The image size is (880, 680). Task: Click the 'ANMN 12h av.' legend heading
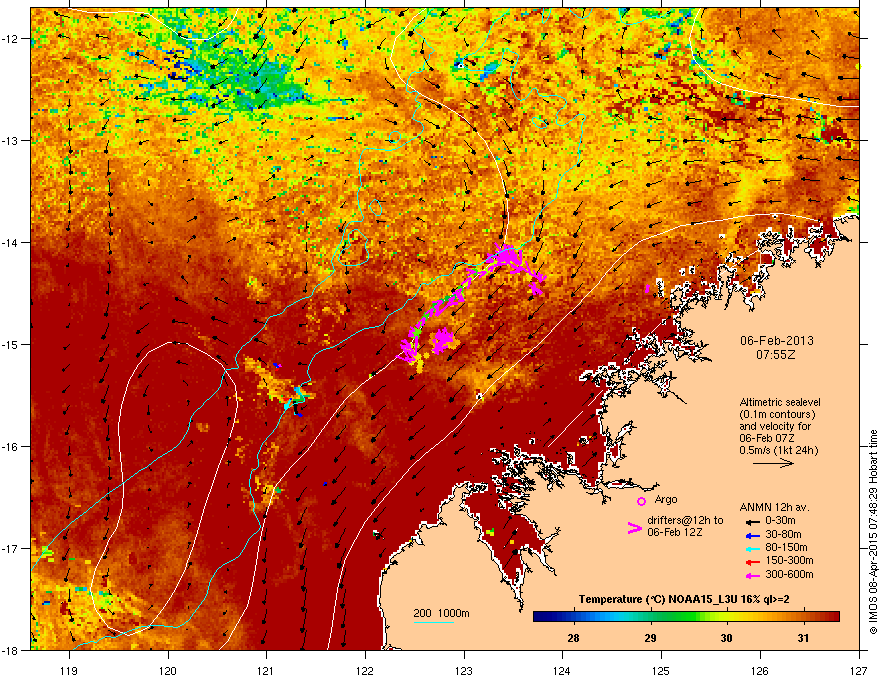[x=774, y=507]
